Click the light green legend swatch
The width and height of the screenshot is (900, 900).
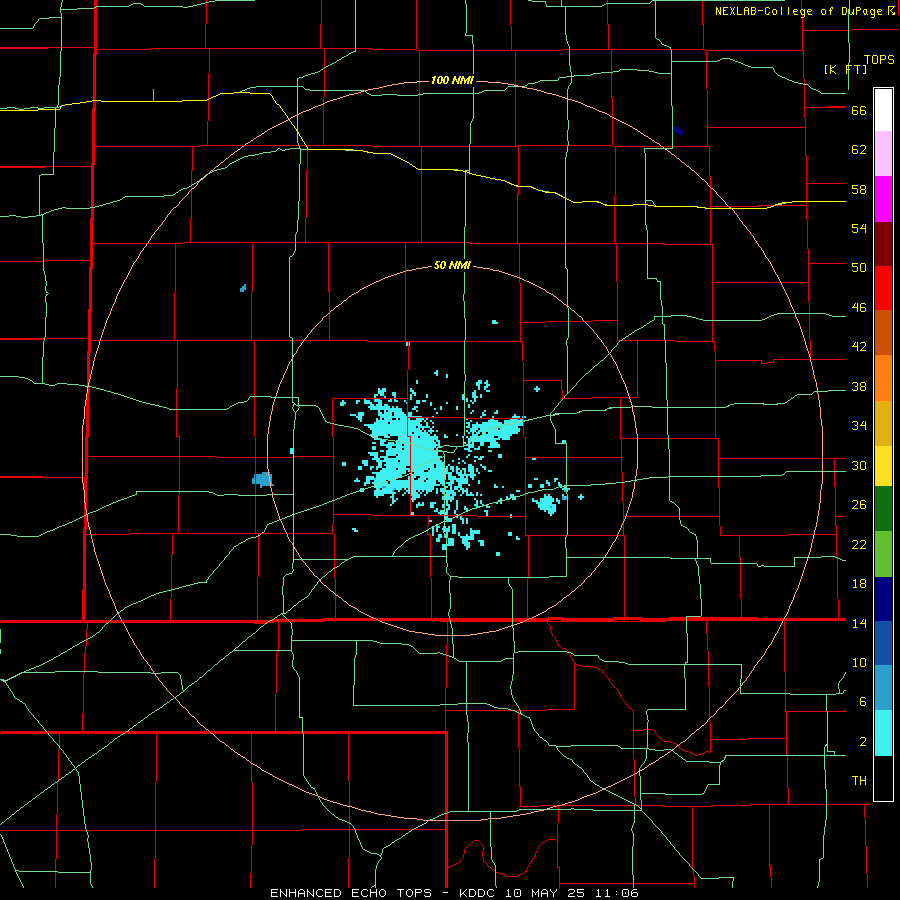(883, 554)
